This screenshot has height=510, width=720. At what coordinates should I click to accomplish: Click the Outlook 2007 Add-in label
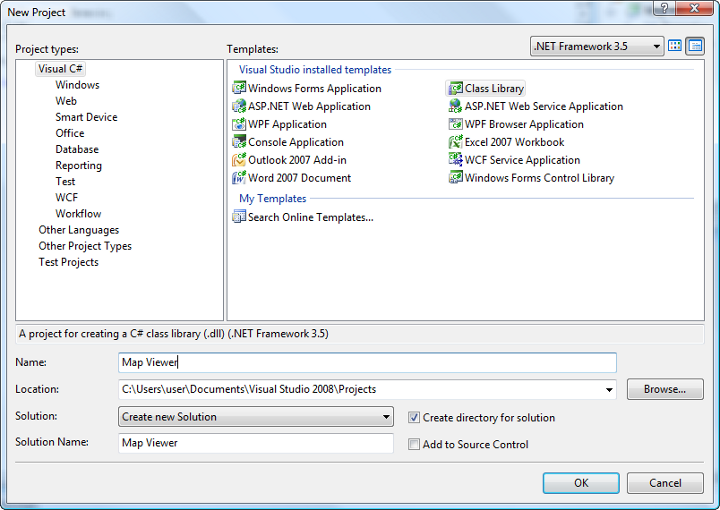297,160
